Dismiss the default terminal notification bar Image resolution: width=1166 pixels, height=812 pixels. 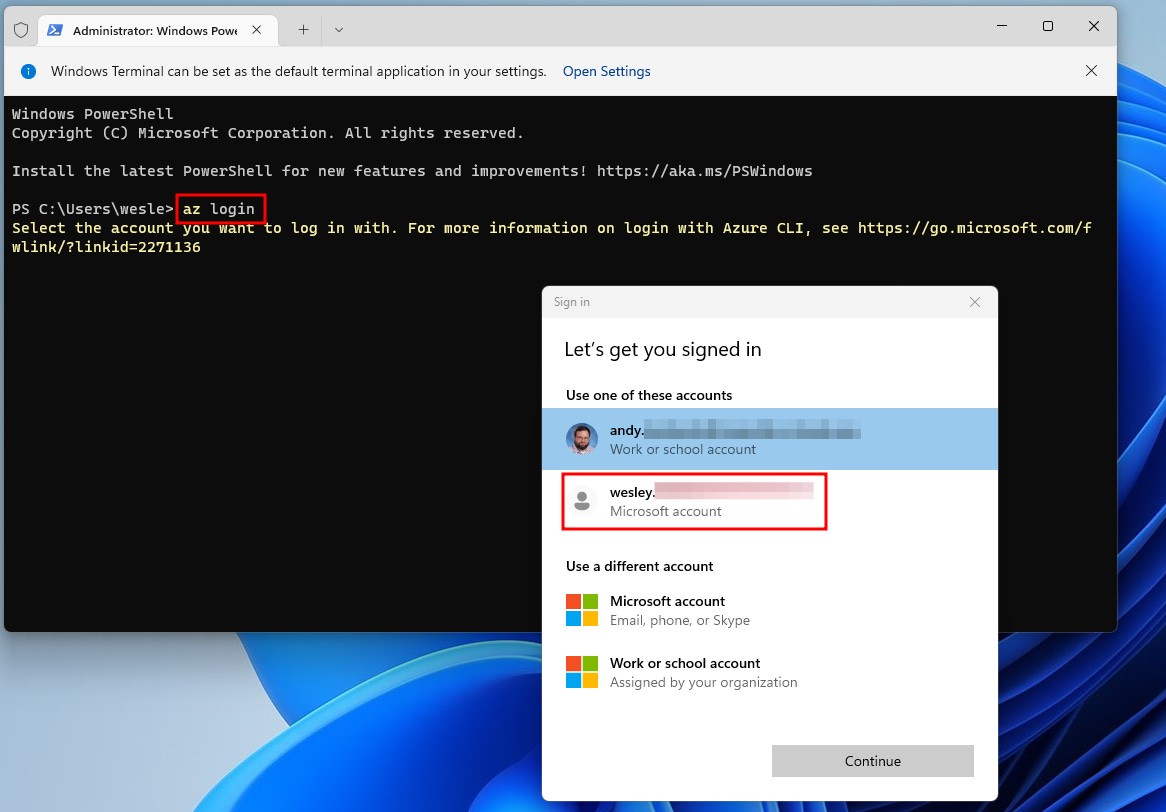1091,71
